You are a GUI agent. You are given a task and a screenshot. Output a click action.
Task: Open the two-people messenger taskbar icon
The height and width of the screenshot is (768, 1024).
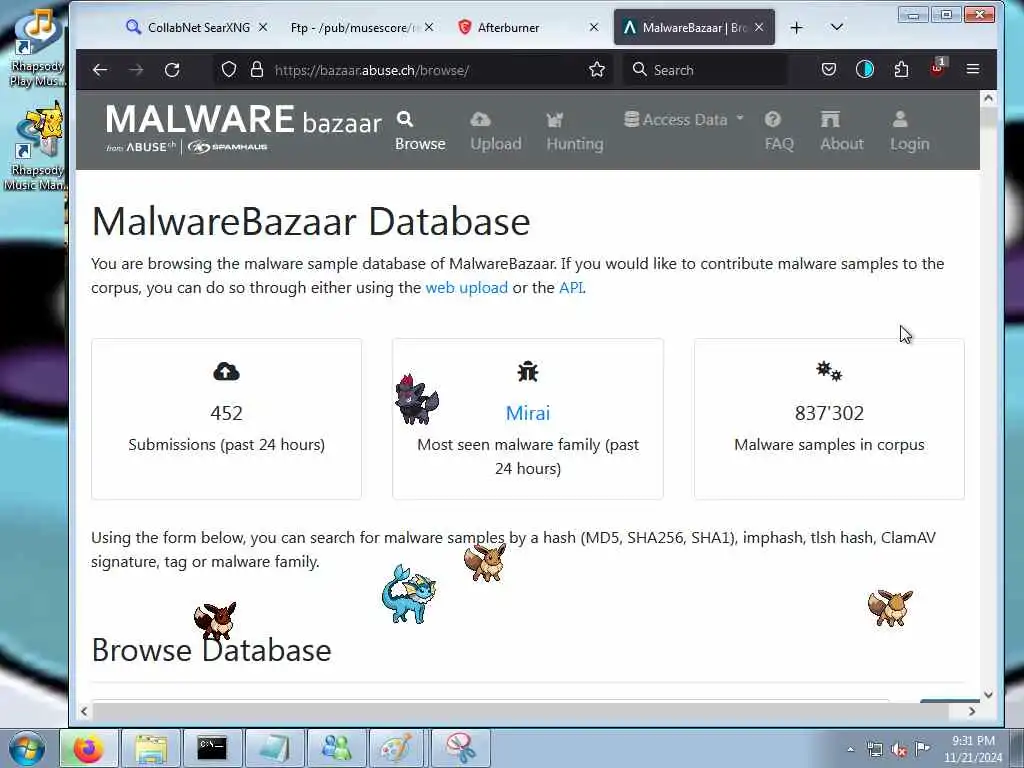click(336, 748)
